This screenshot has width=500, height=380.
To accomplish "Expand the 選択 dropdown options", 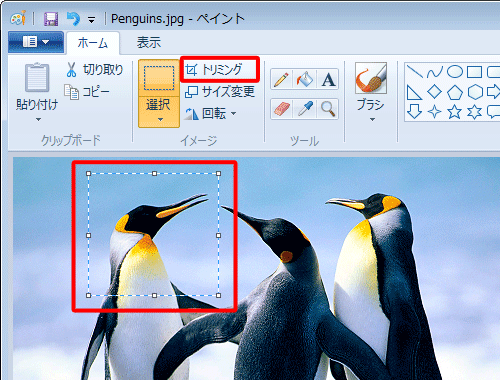I will point(159,112).
